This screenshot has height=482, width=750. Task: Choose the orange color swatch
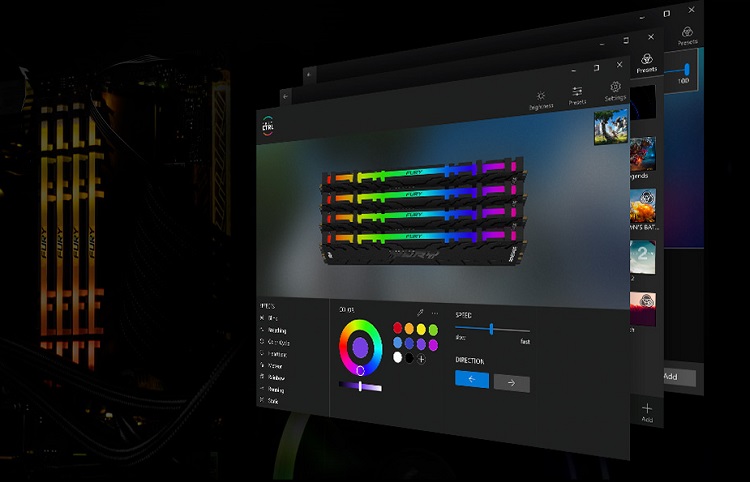409,329
